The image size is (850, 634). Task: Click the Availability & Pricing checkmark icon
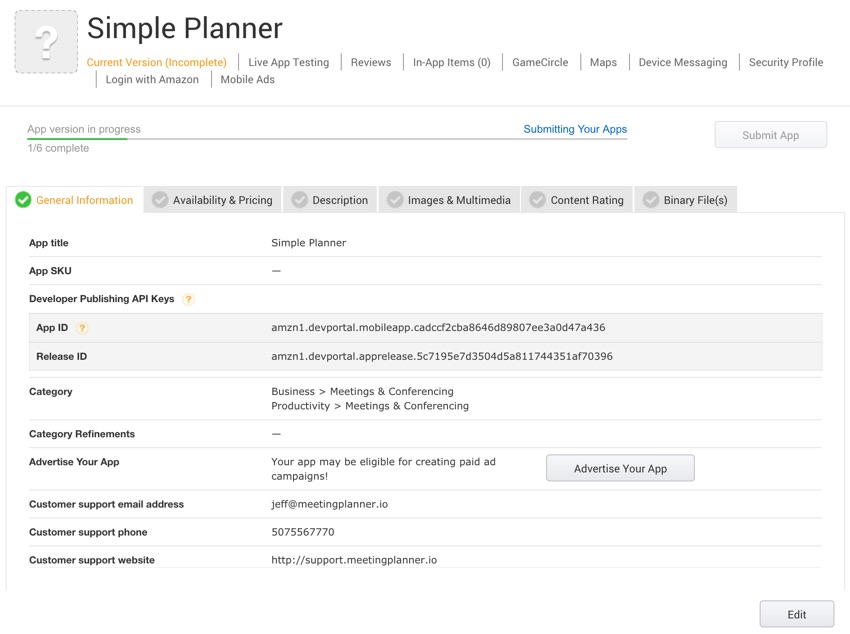pos(160,200)
